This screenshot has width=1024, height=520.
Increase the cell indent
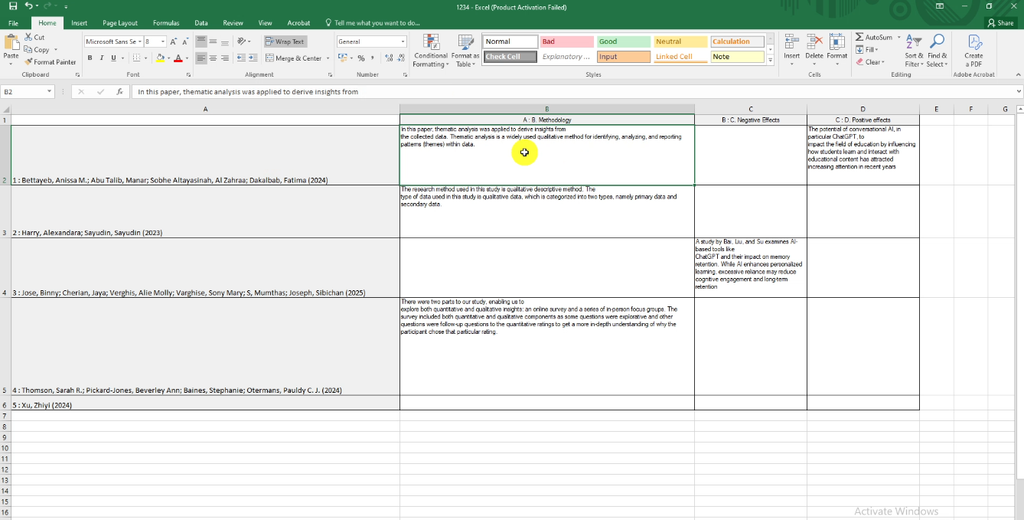point(253,58)
